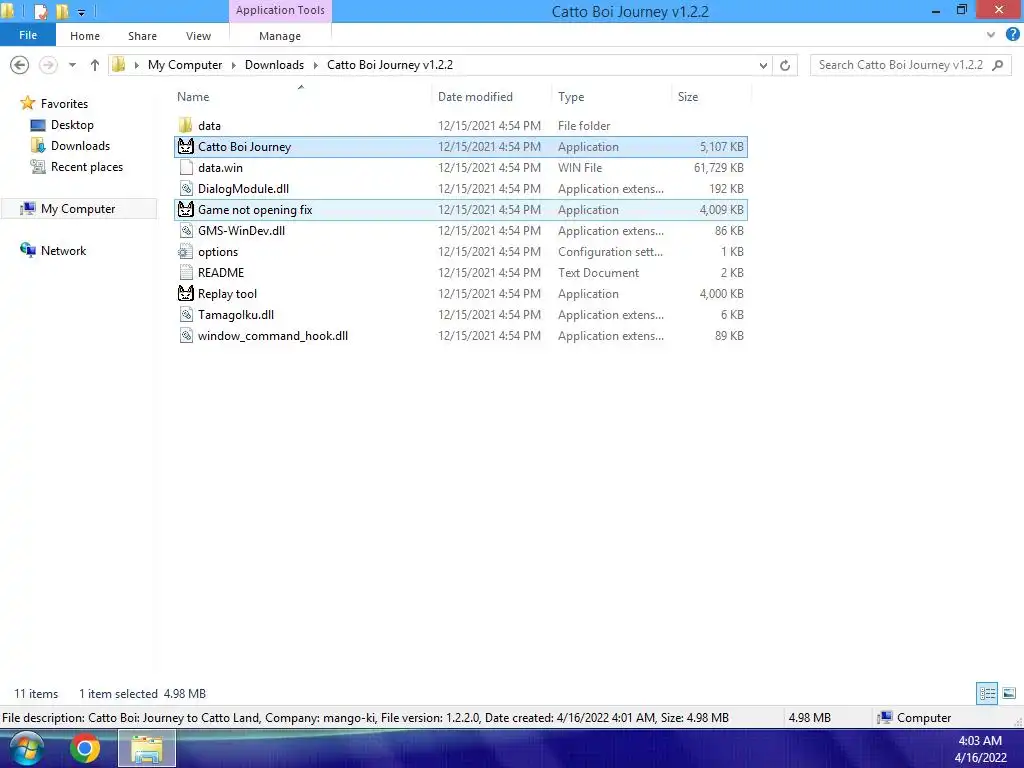Click the New folder quick access icon
Viewport: 1024px width, 768px height.
tap(62, 12)
